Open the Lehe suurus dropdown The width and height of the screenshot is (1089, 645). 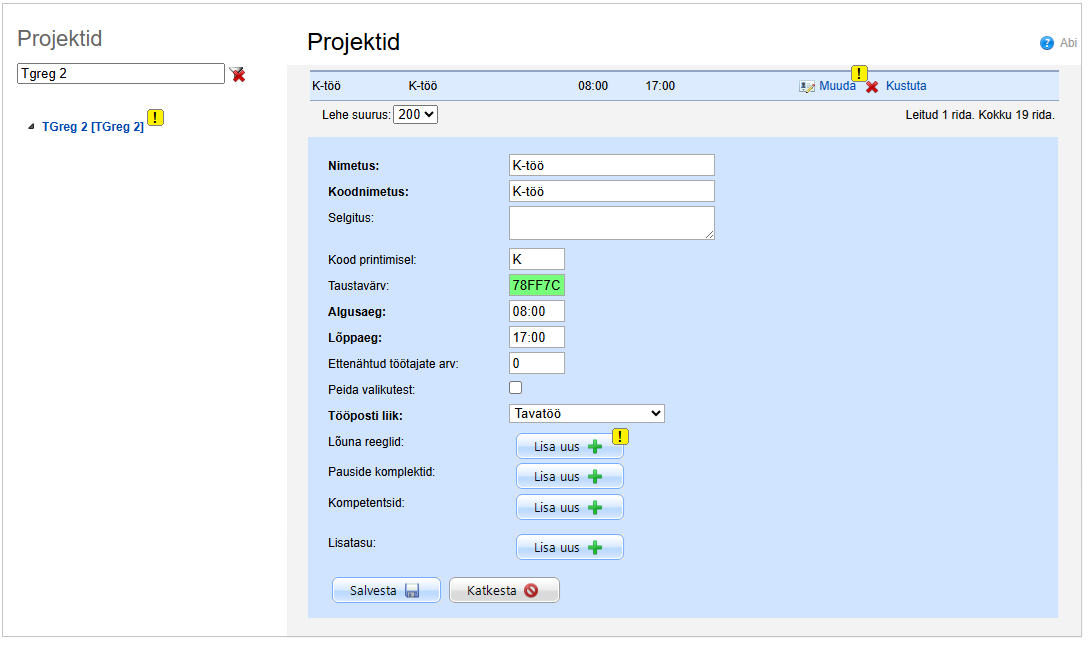(x=416, y=114)
